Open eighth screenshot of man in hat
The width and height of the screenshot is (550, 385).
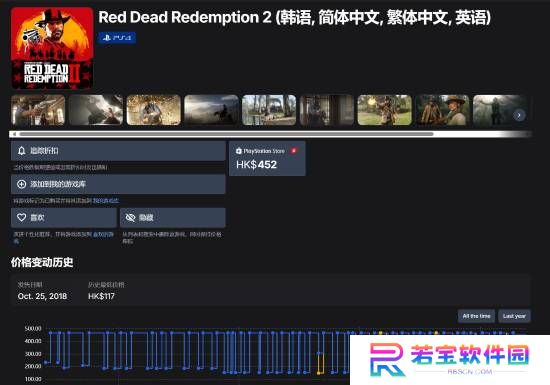coord(442,110)
